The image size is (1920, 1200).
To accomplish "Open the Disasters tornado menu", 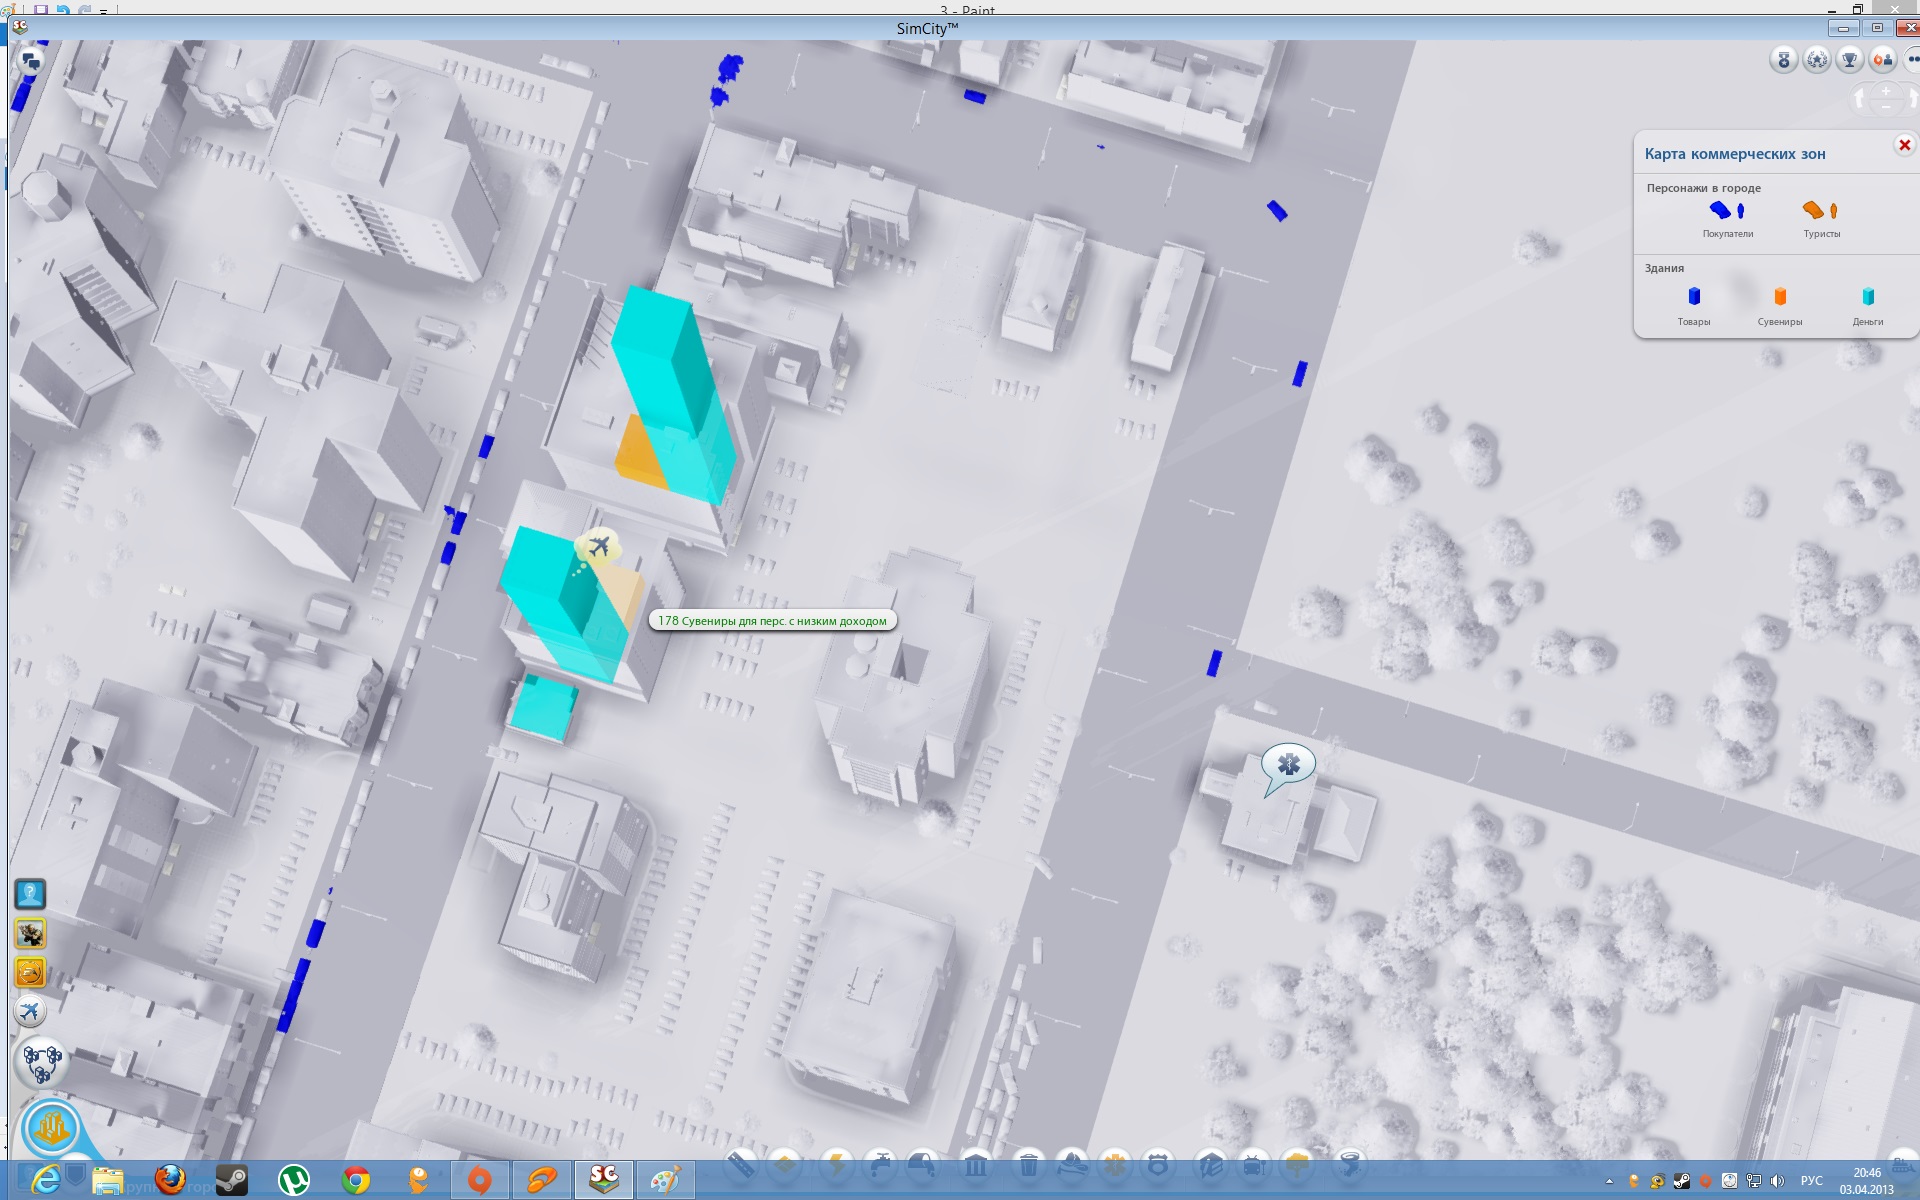I will tap(1350, 1165).
